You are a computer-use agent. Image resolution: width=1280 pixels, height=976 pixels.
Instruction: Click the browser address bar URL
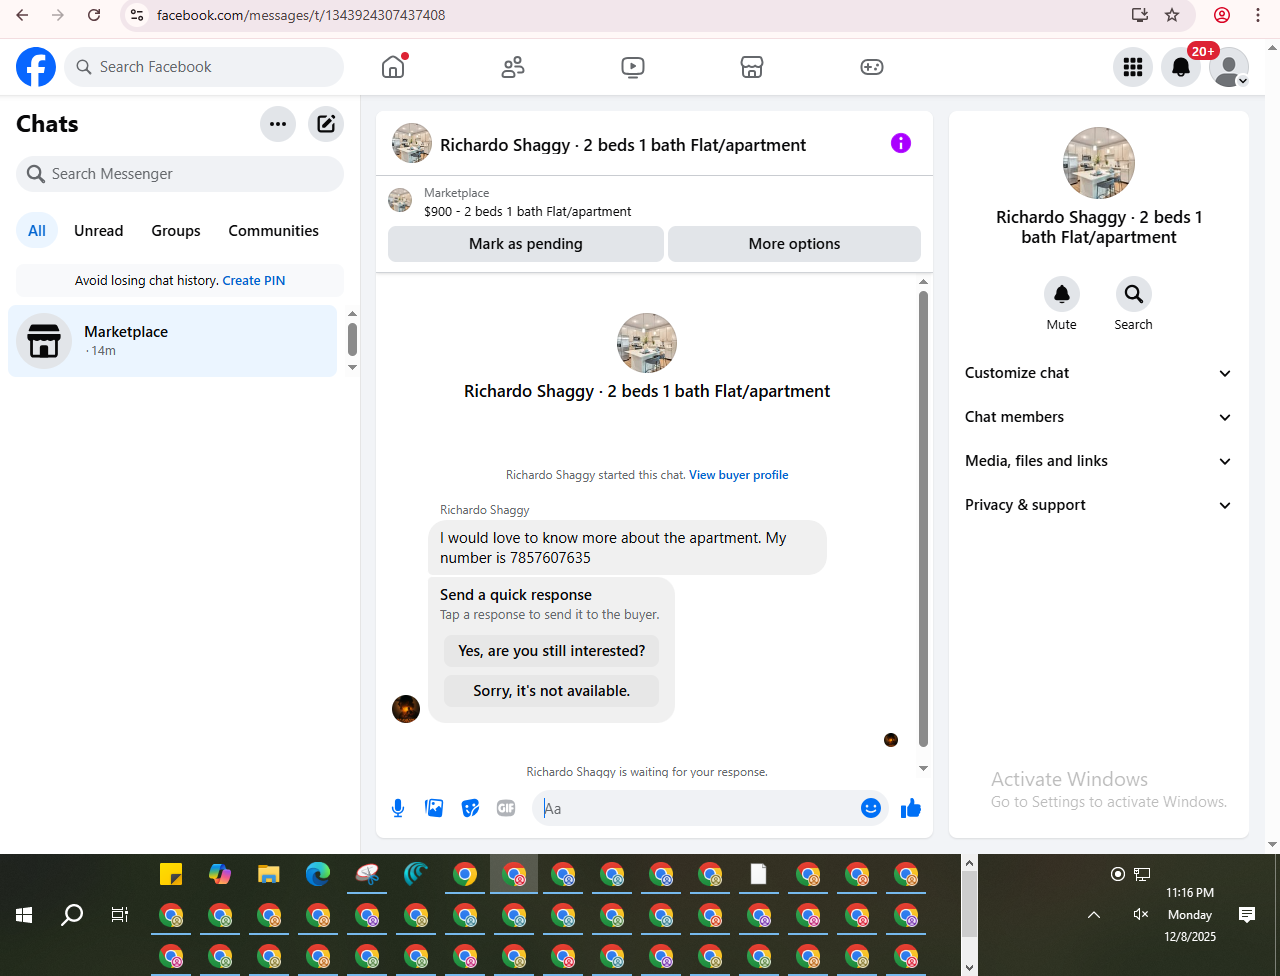coord(301,15)
